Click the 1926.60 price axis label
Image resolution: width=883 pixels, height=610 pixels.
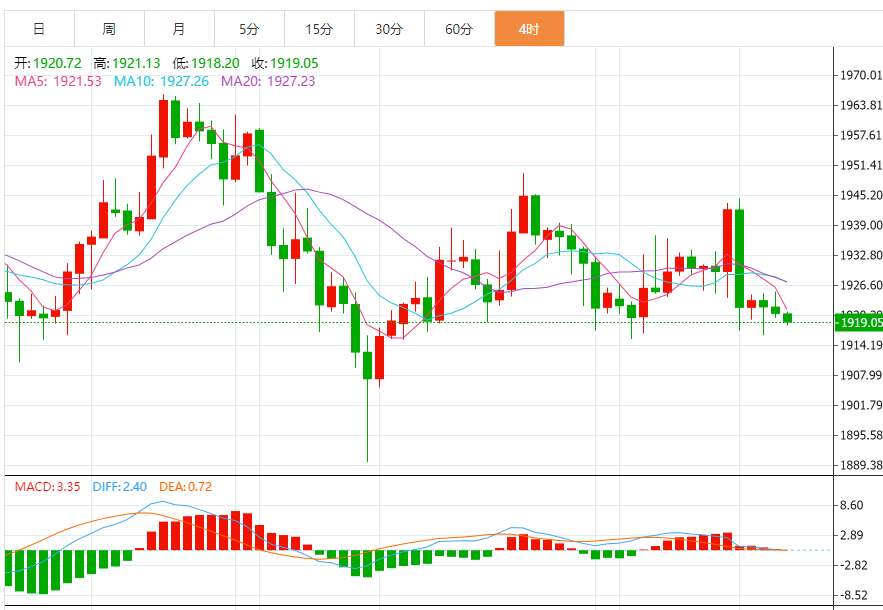pyautogui.click(x=861, y=286)
